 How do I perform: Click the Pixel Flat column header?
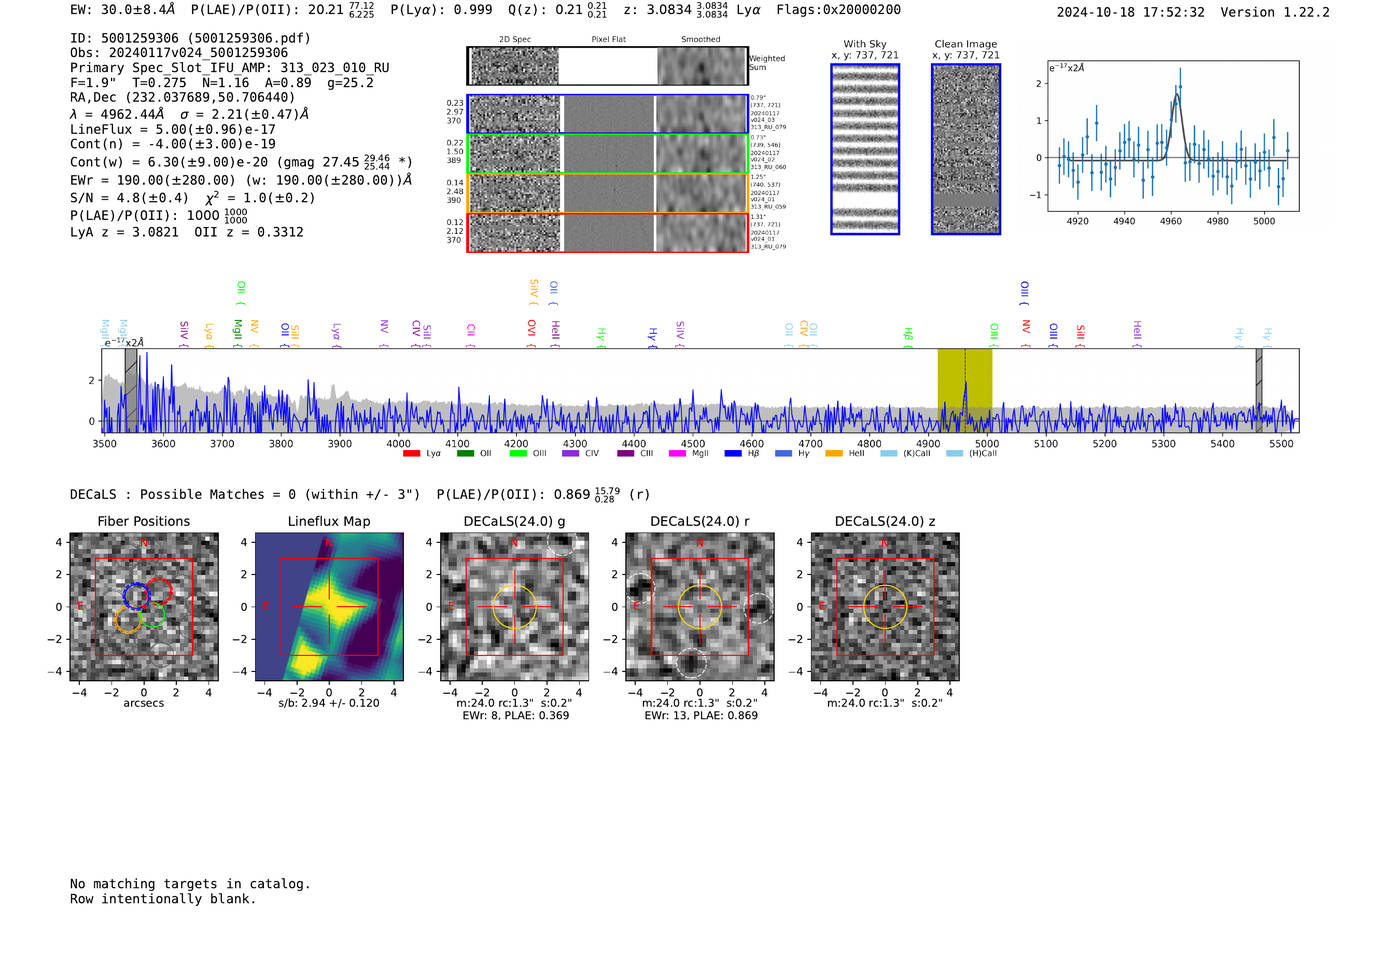[608, 40]
